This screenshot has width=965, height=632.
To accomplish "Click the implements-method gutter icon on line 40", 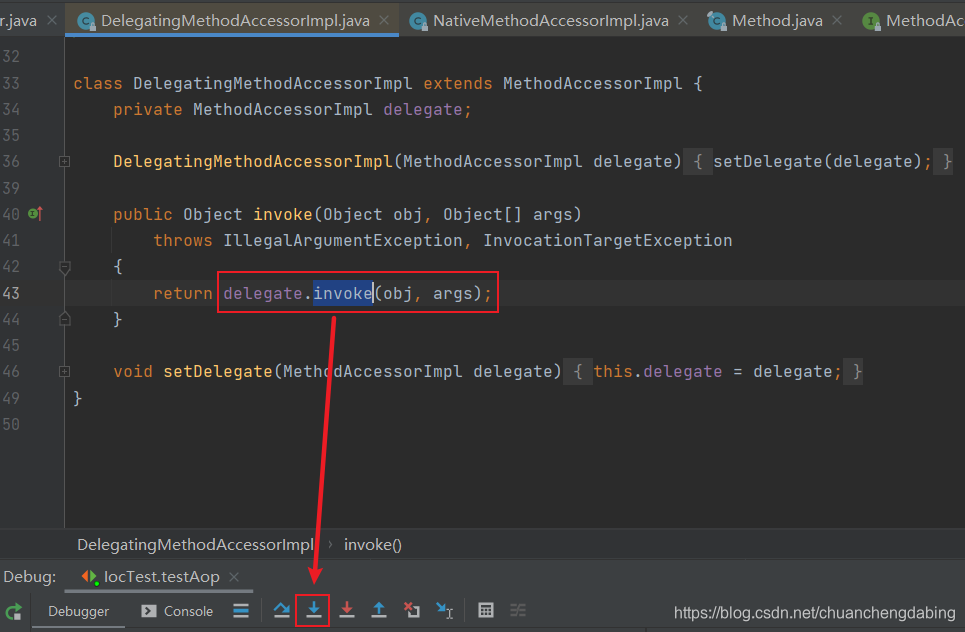I will pyautogui.click(x=36, y=214).
